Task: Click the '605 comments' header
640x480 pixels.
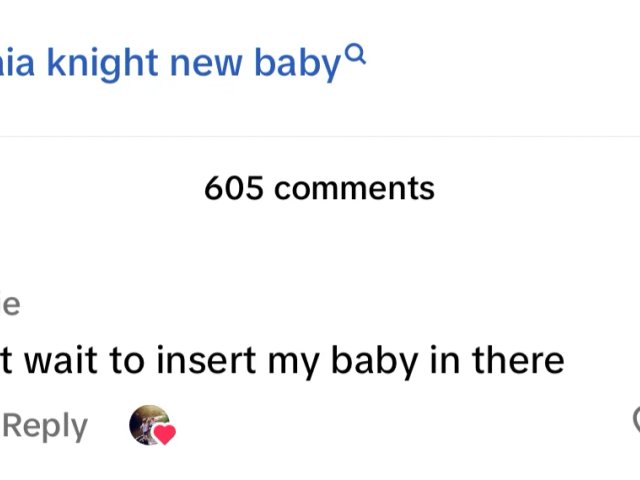Action: (x=319, y=188)
